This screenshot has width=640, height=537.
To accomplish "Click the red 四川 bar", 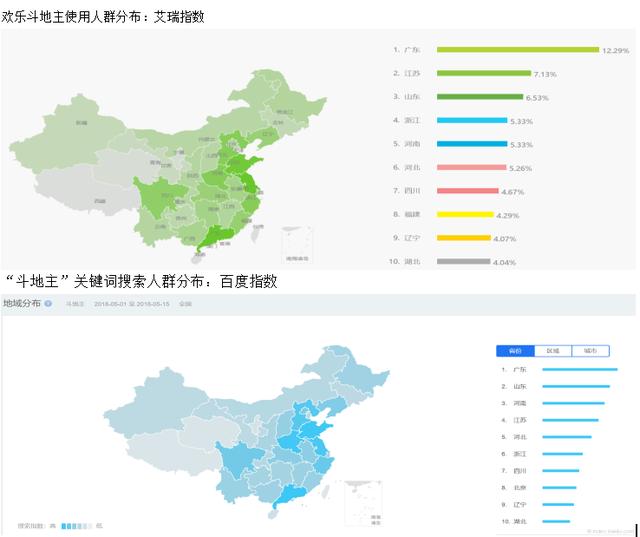I will click(x=468, y=191).
